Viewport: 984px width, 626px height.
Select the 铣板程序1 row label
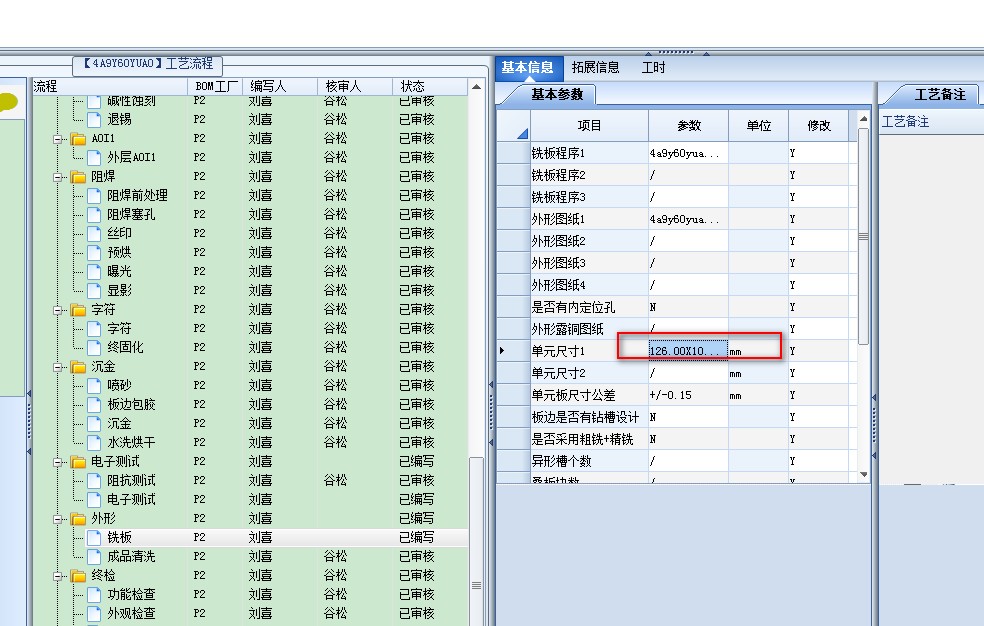[558, 153]
